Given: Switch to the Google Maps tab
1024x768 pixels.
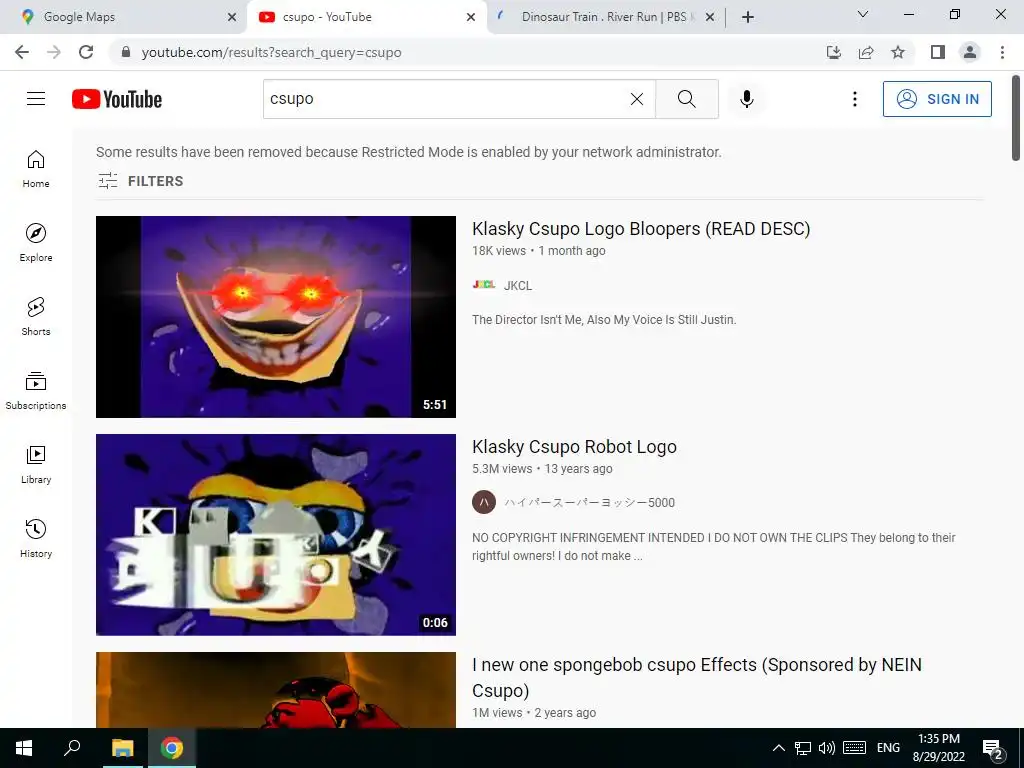Looking at the screenshot, I should tap(121, 17).
